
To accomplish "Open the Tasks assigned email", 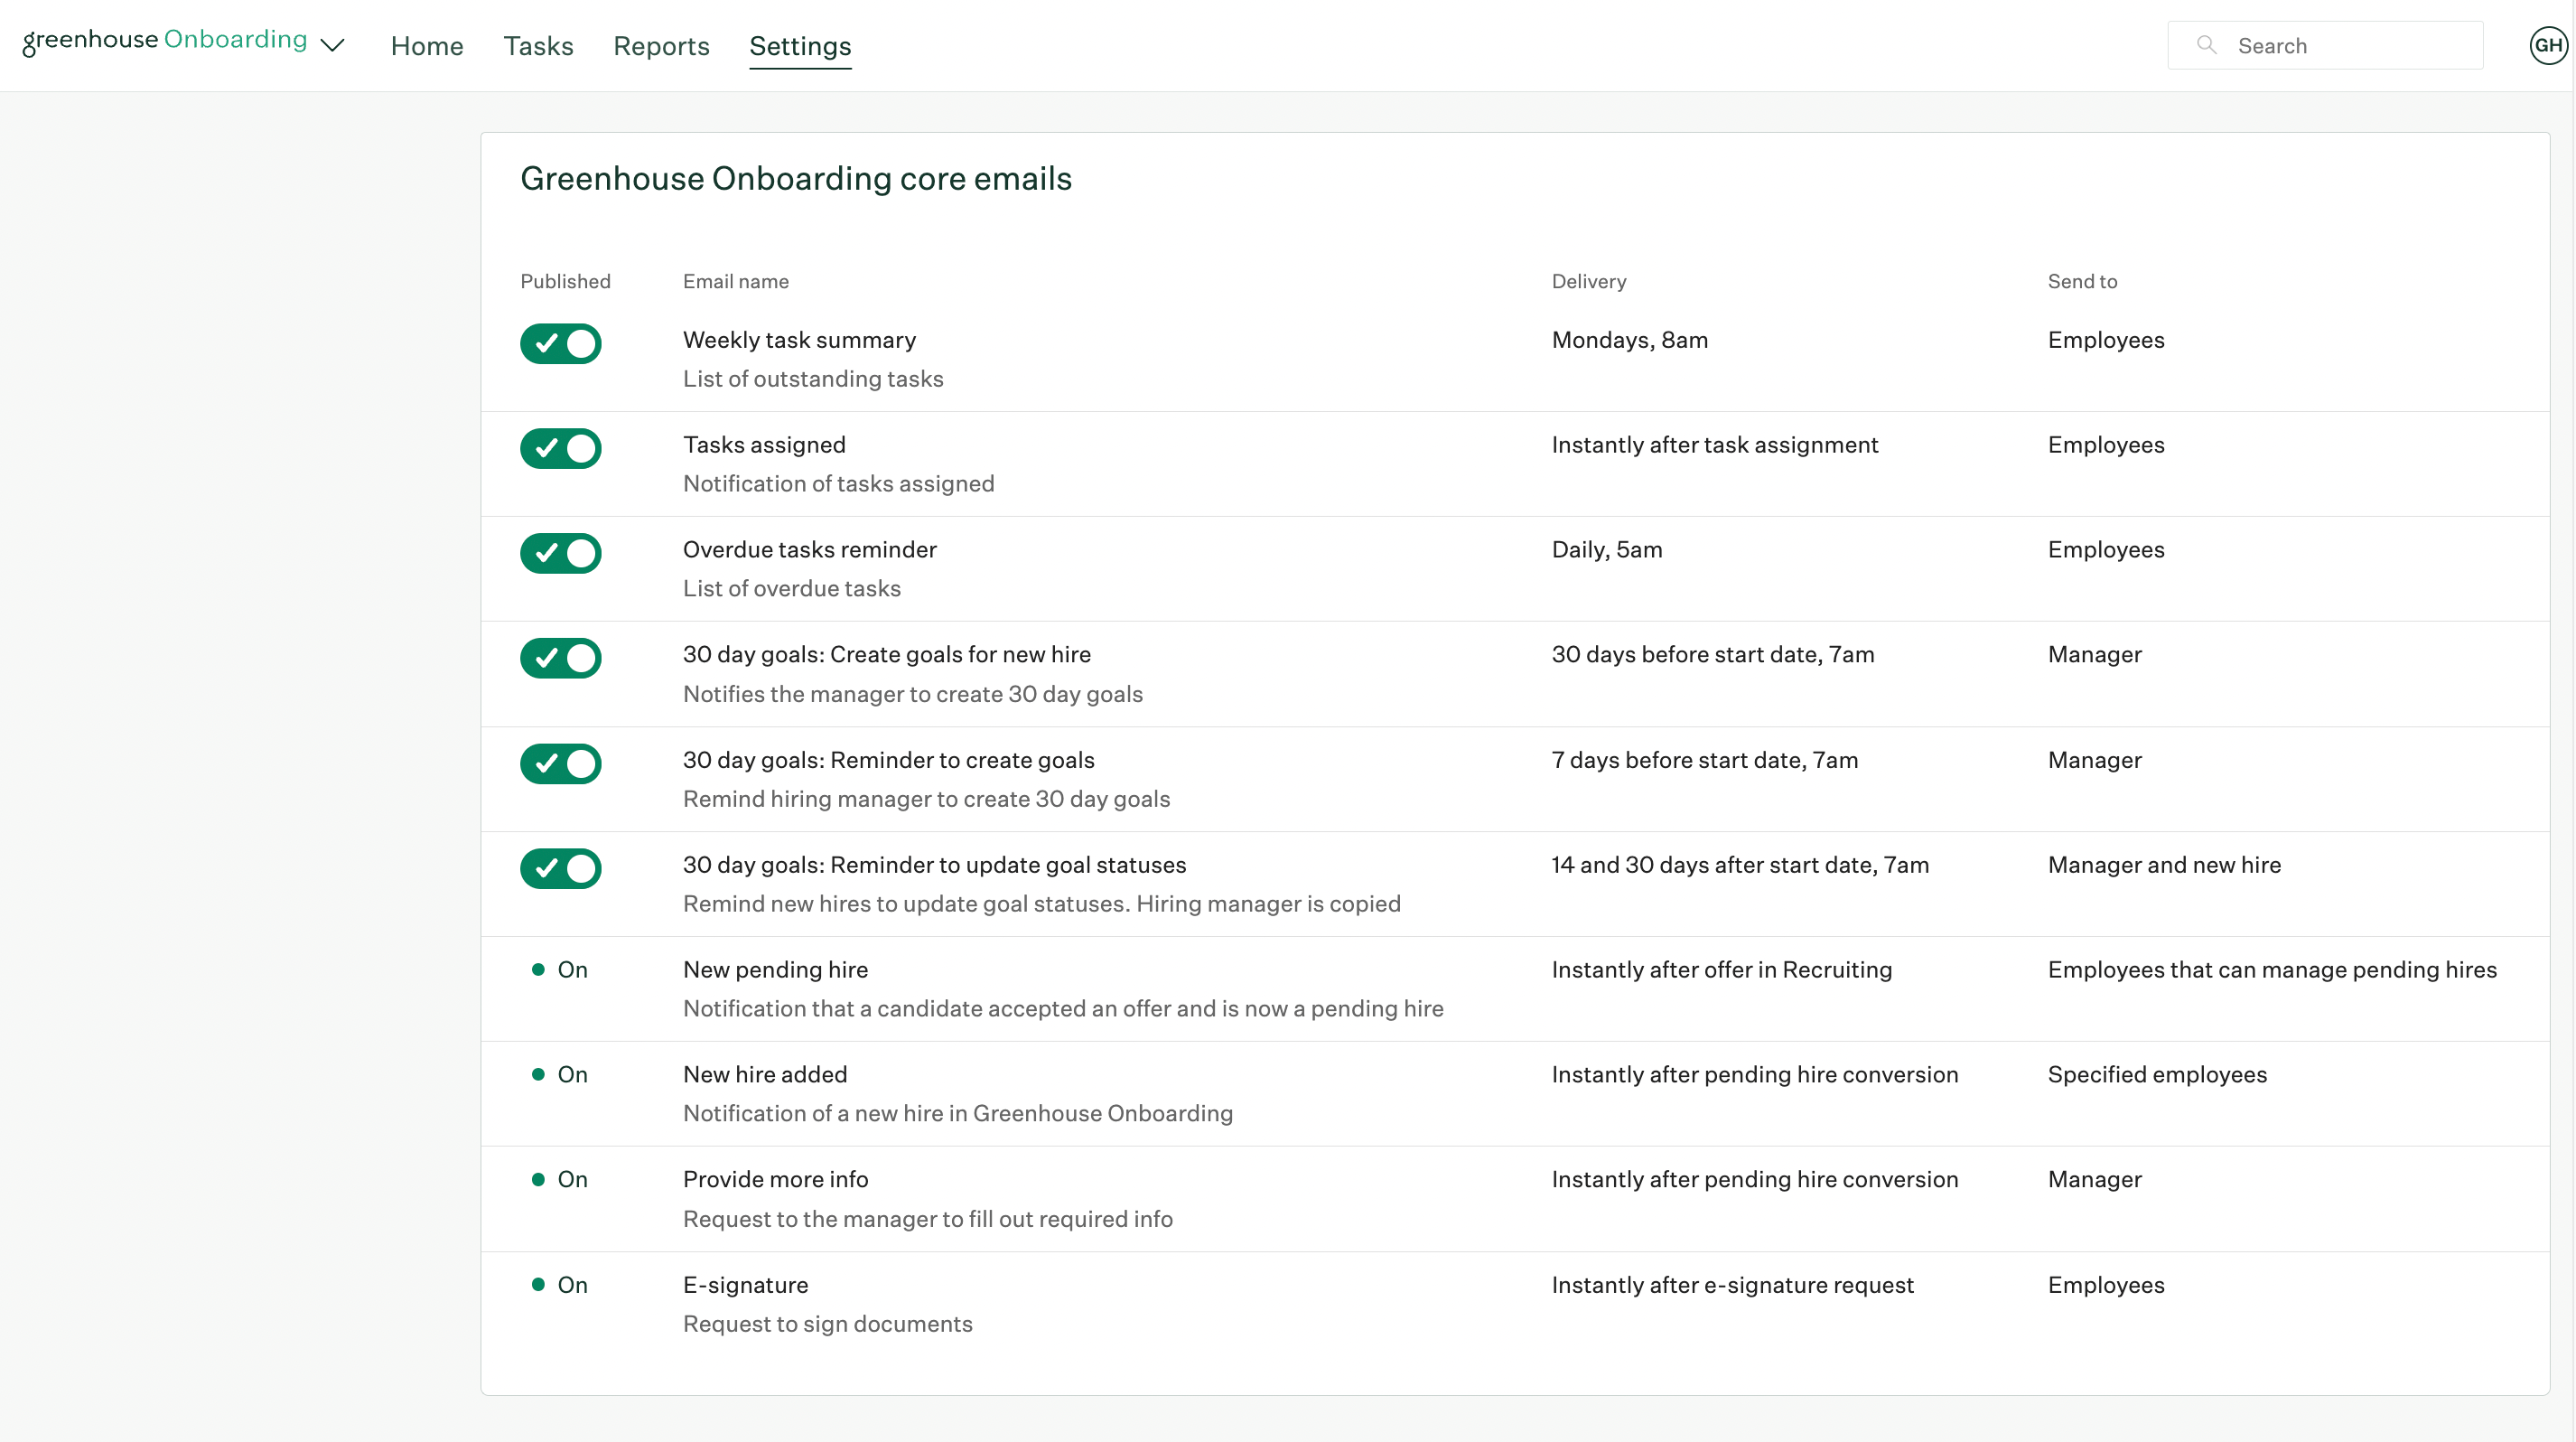I will (x=764, y=445).
